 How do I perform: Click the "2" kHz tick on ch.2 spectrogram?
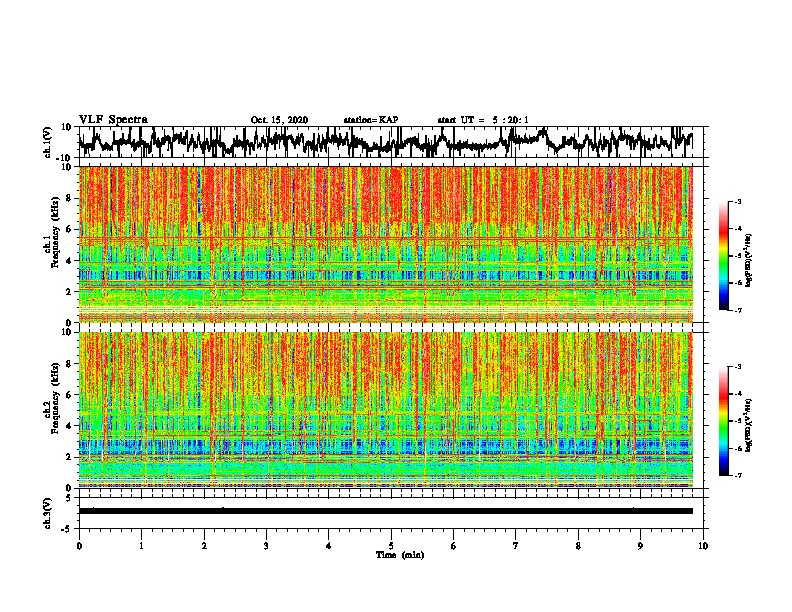(x=69, y=457)
